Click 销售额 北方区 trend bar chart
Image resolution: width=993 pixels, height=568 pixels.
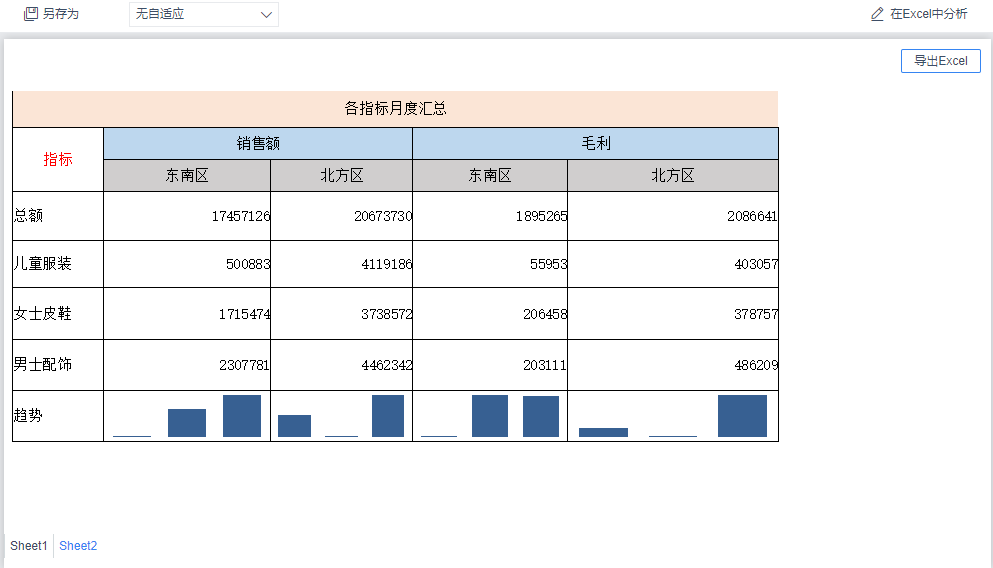[x=341, y=416]
